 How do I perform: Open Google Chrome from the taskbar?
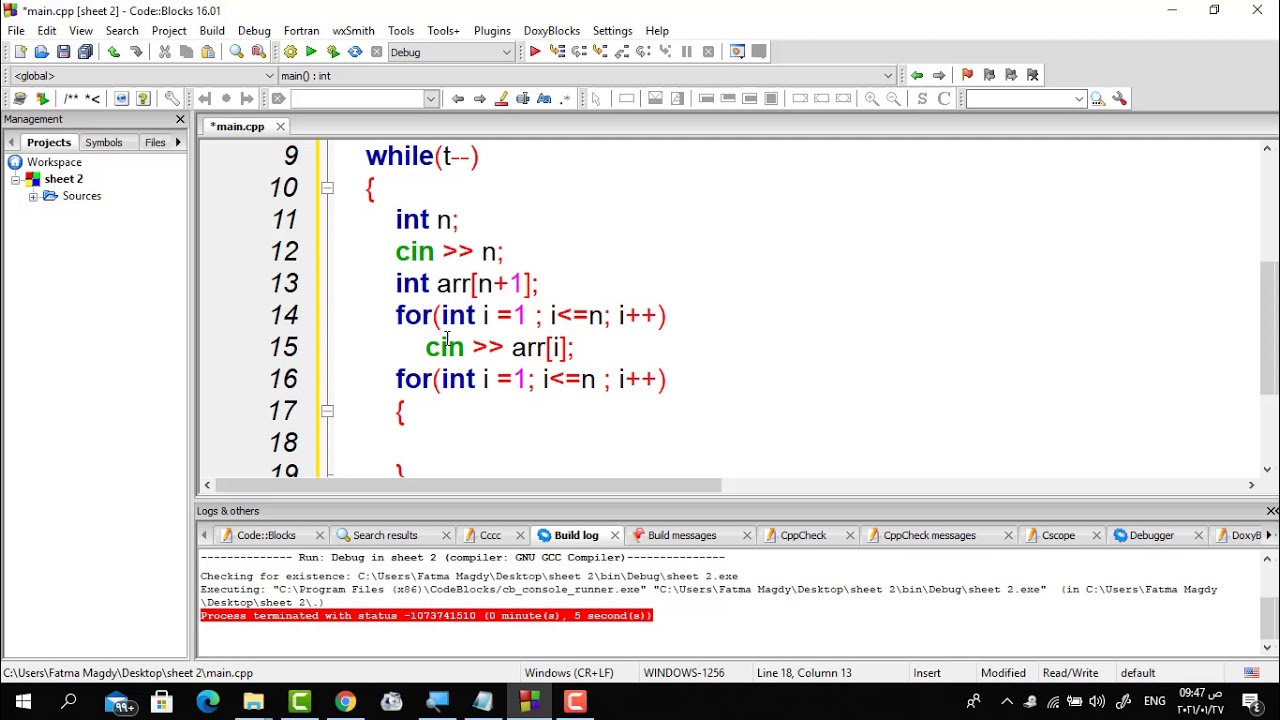tap(345, 702)
